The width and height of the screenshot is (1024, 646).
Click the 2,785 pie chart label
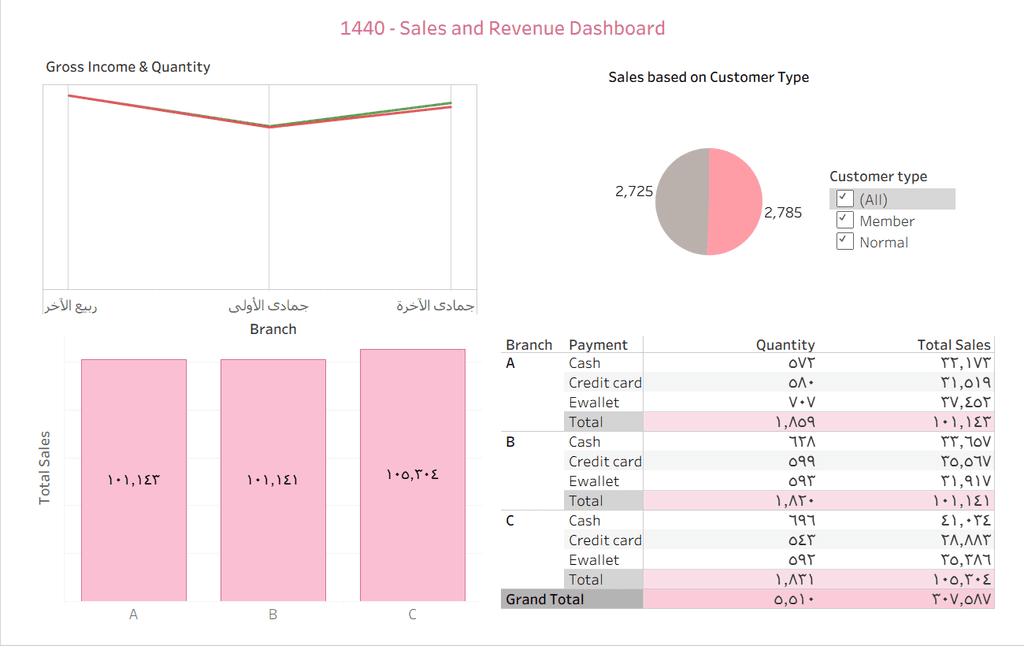(782, 212)
